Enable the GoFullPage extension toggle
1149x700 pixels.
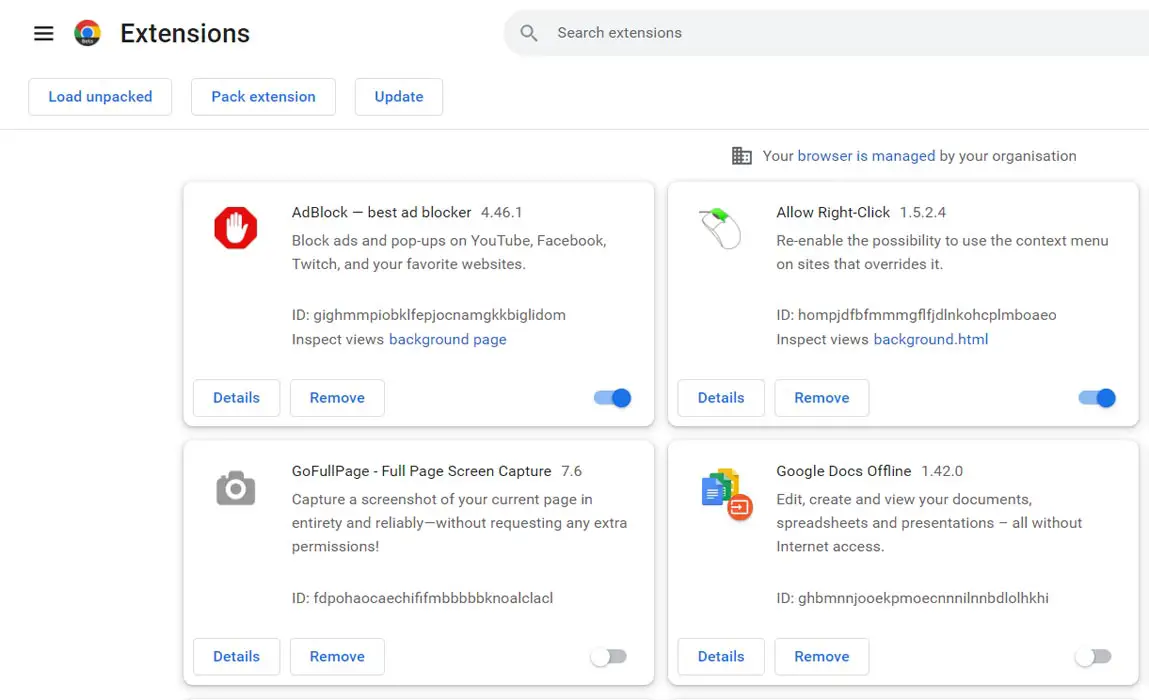point(609,657)
